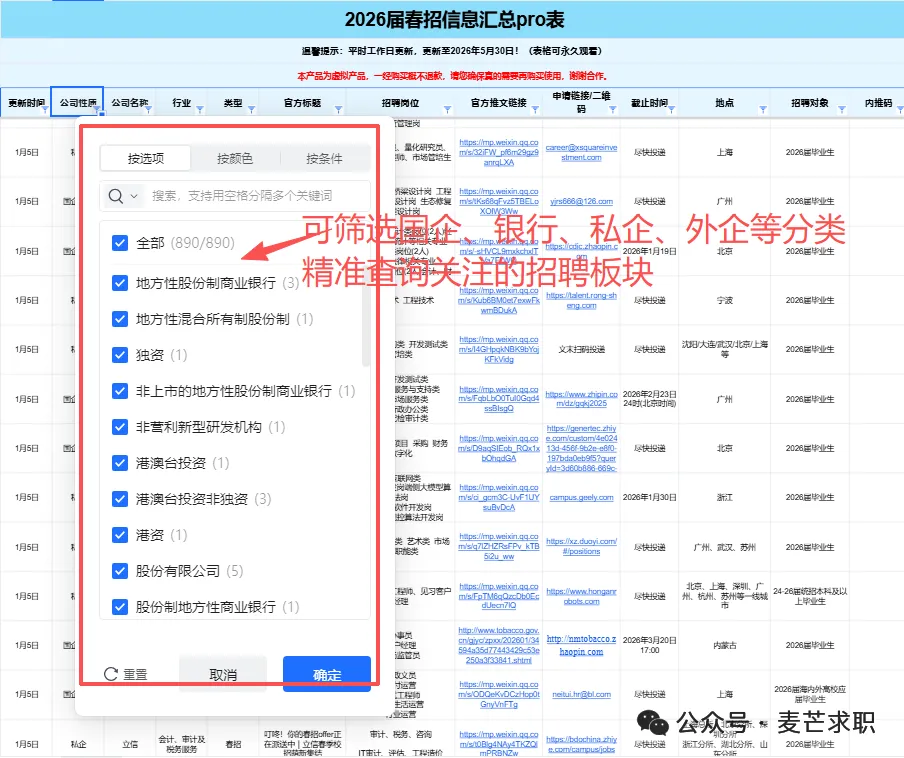Click the filter search input field
904x758 pixels.
(259, 196)
